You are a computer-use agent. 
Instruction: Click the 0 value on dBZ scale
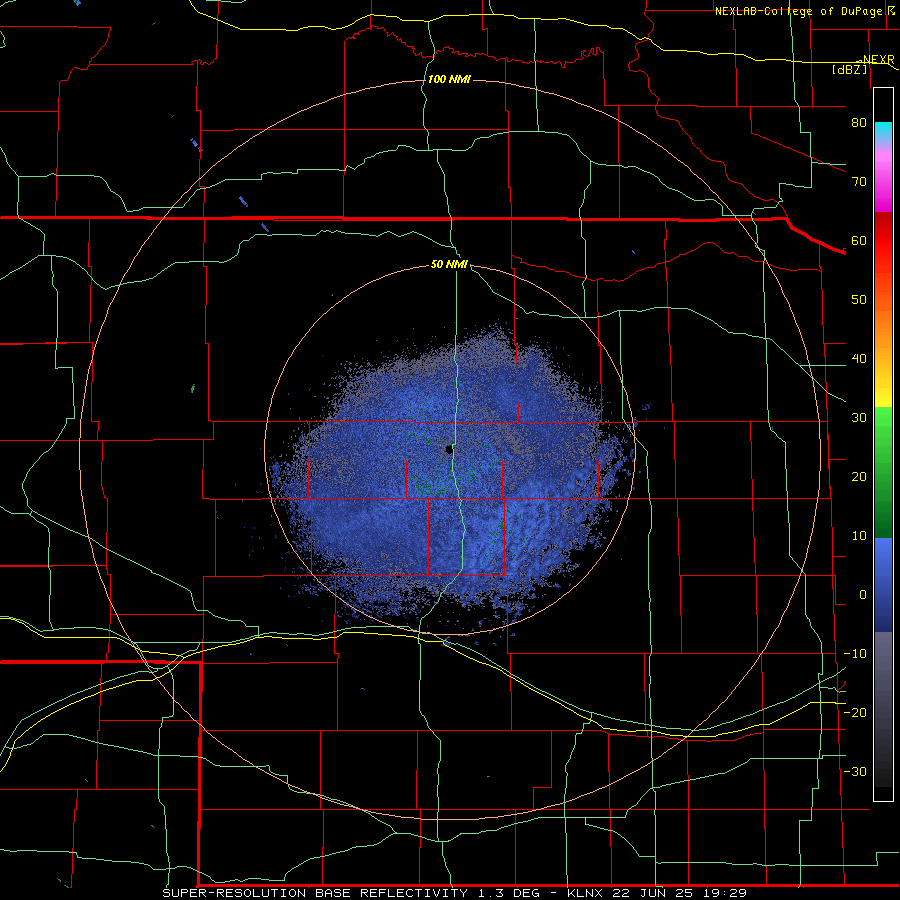[863, 595]
